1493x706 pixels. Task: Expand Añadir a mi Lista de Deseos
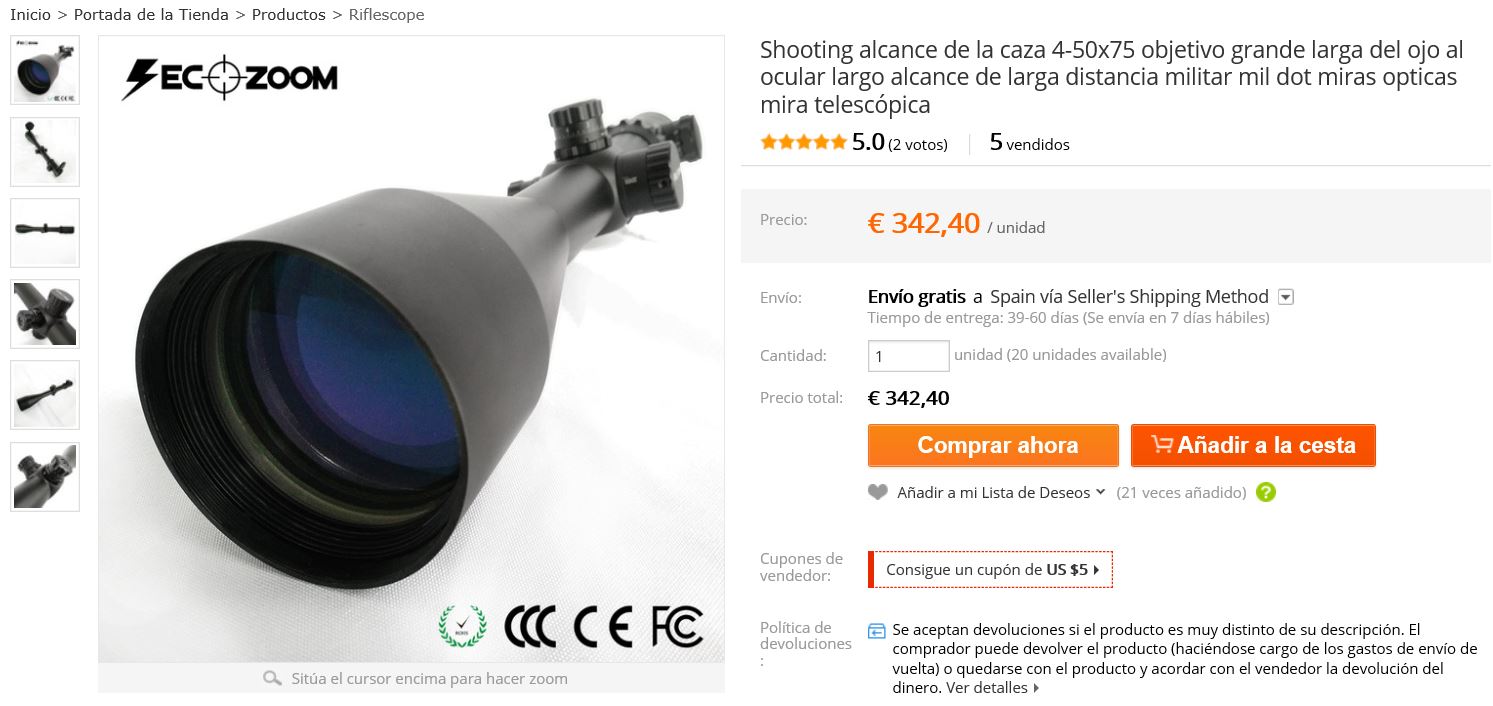1000,492
